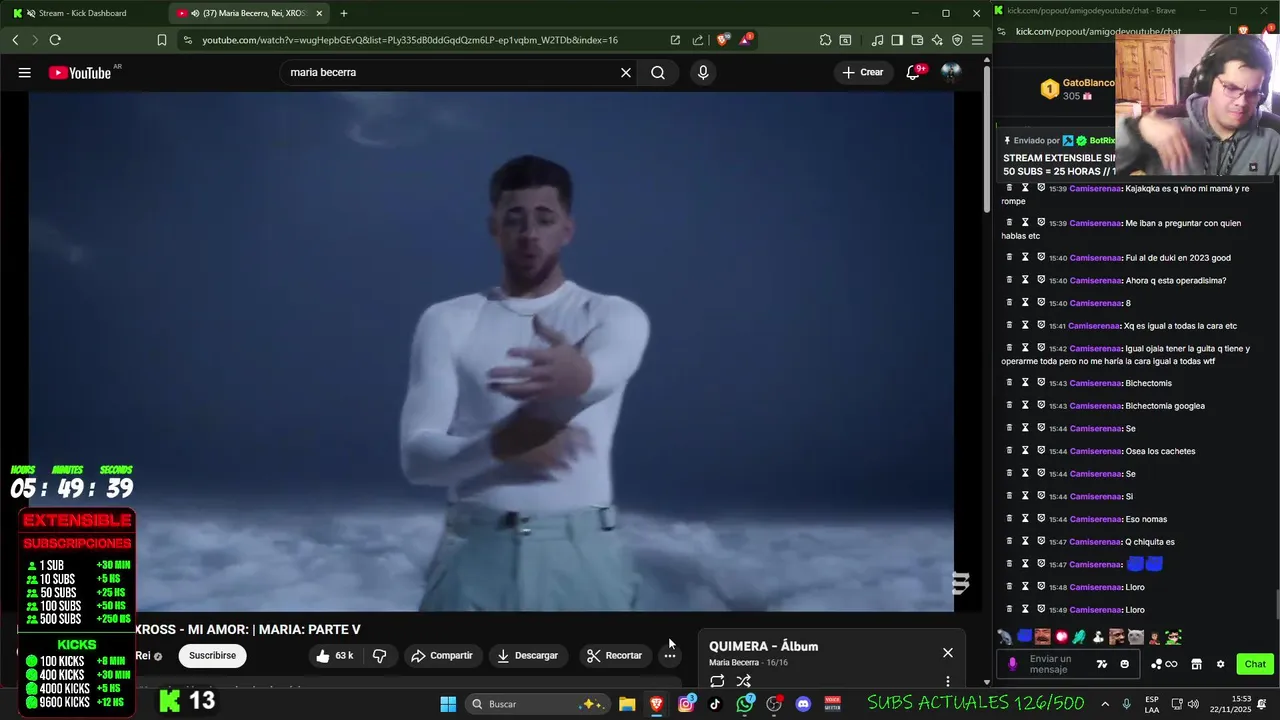Bookmark this page in Brave
The height and width of the screenshot is (720, 1280).
(x=162, y=40)
